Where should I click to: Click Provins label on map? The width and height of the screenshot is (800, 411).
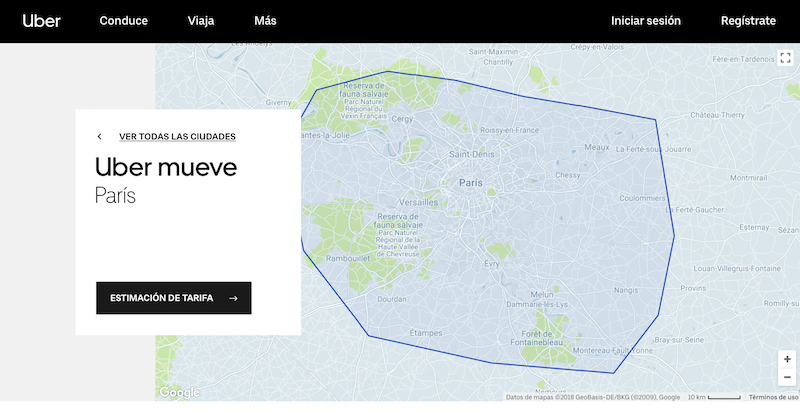tap(693, 288)
